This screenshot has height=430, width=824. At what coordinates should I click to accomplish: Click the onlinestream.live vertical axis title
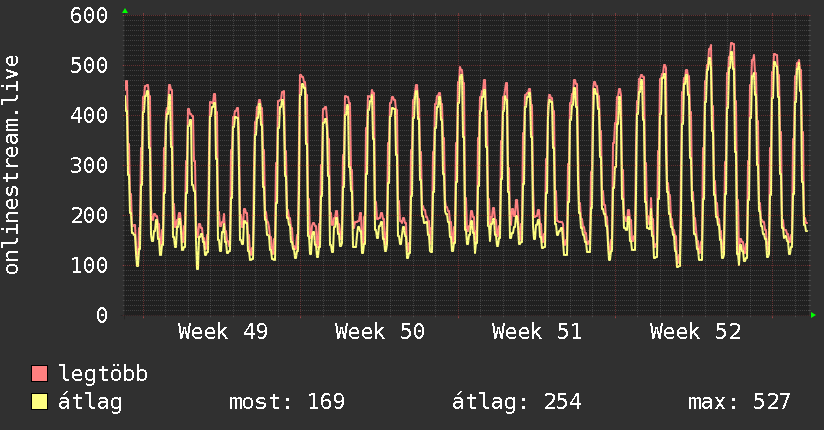click(12, 165)
